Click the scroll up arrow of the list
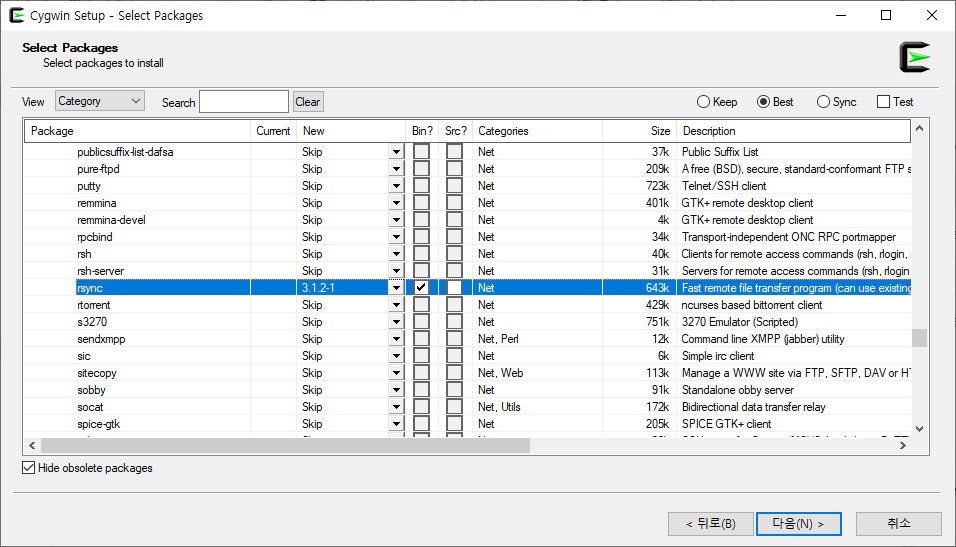The image size is (956, 547). point(919,128)
